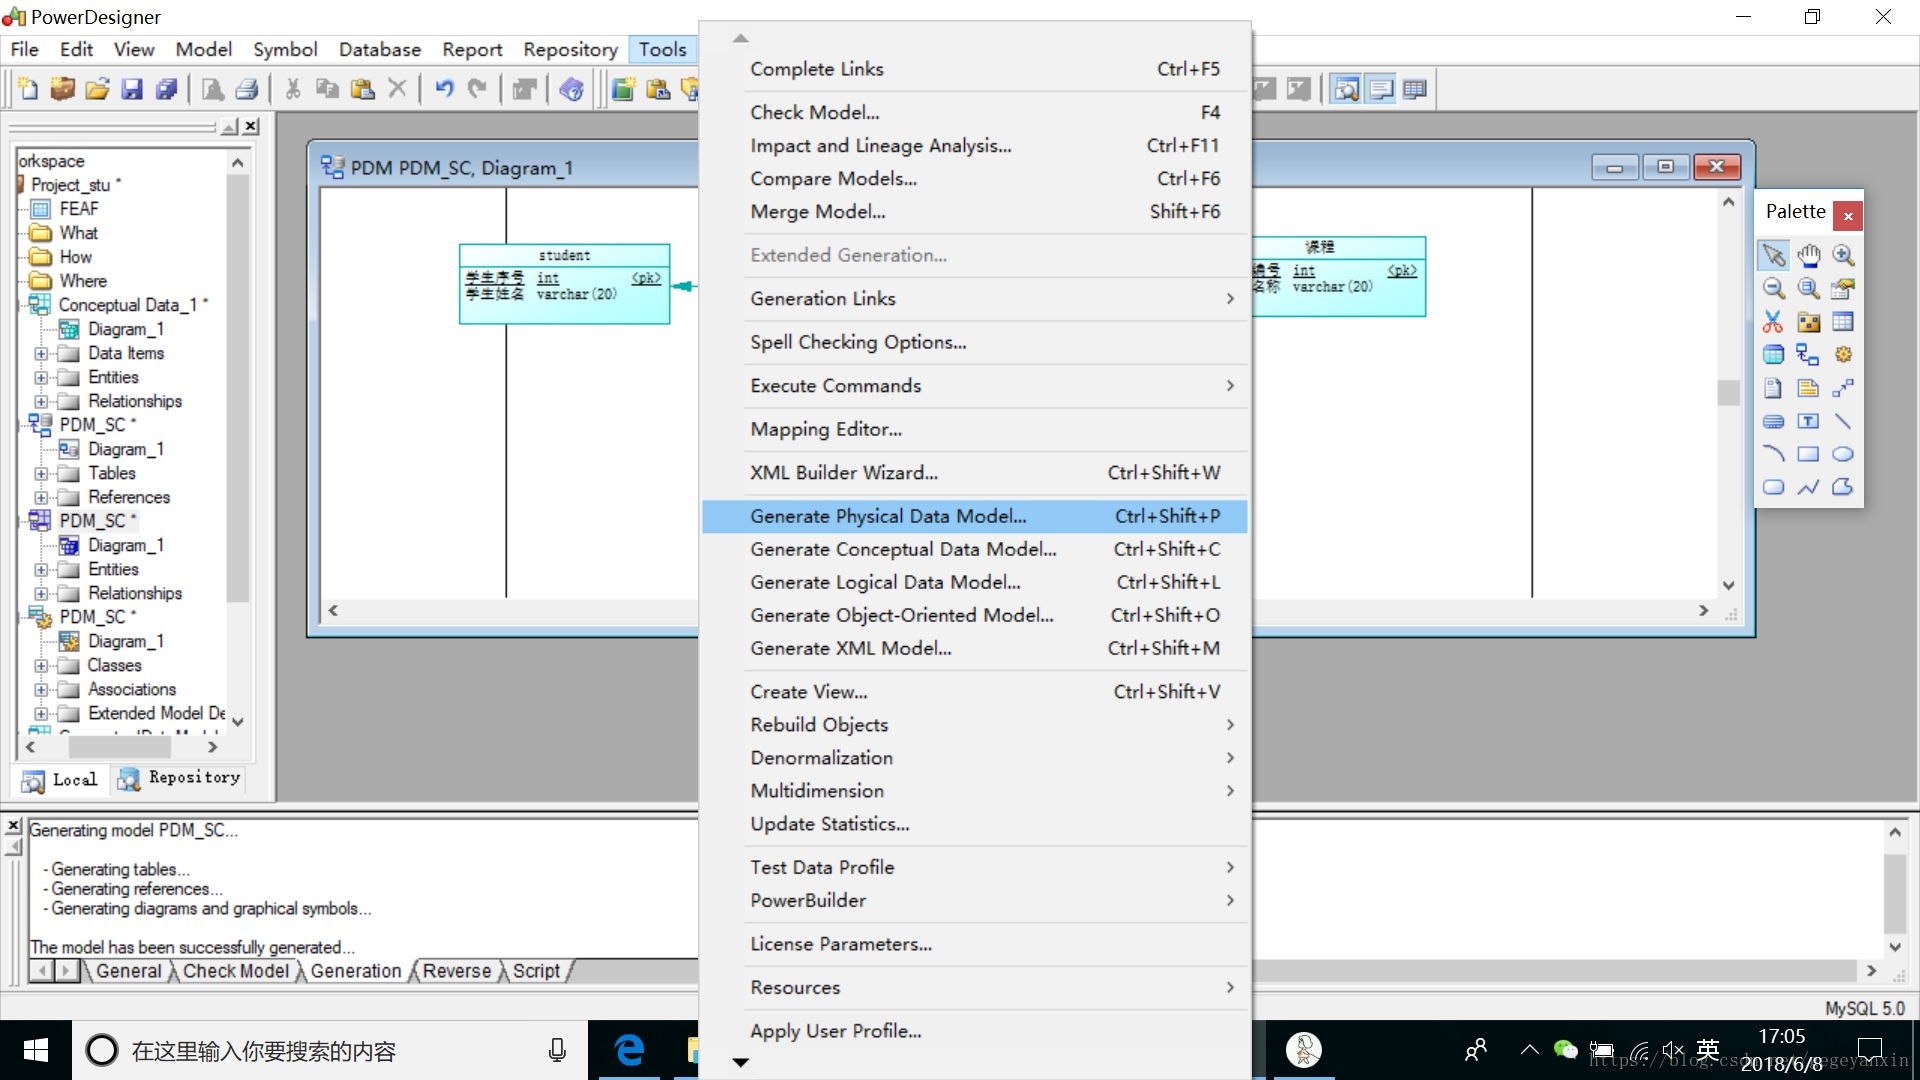Open Generate Conceptual Data Model option
The width and height of the screenshot is (1920, 1080).
tap(902, 549)
